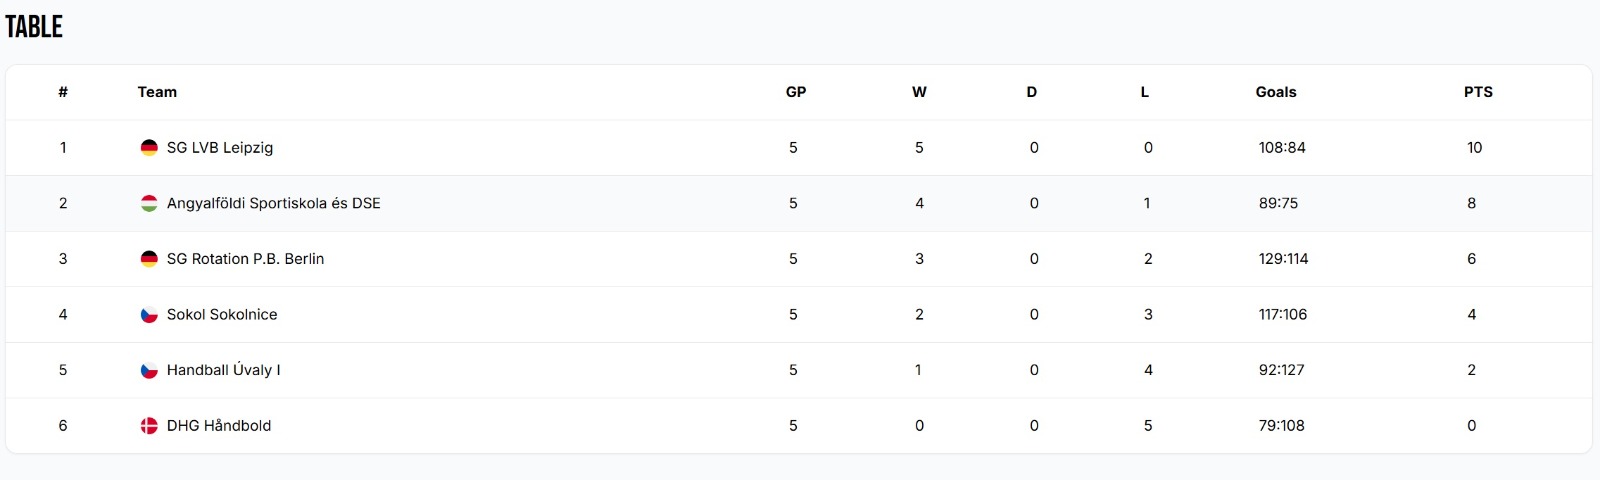
Task: Click the Hungarian flag beside Angyalföldi Sportiskola
Action: click(x=149, y=203)
